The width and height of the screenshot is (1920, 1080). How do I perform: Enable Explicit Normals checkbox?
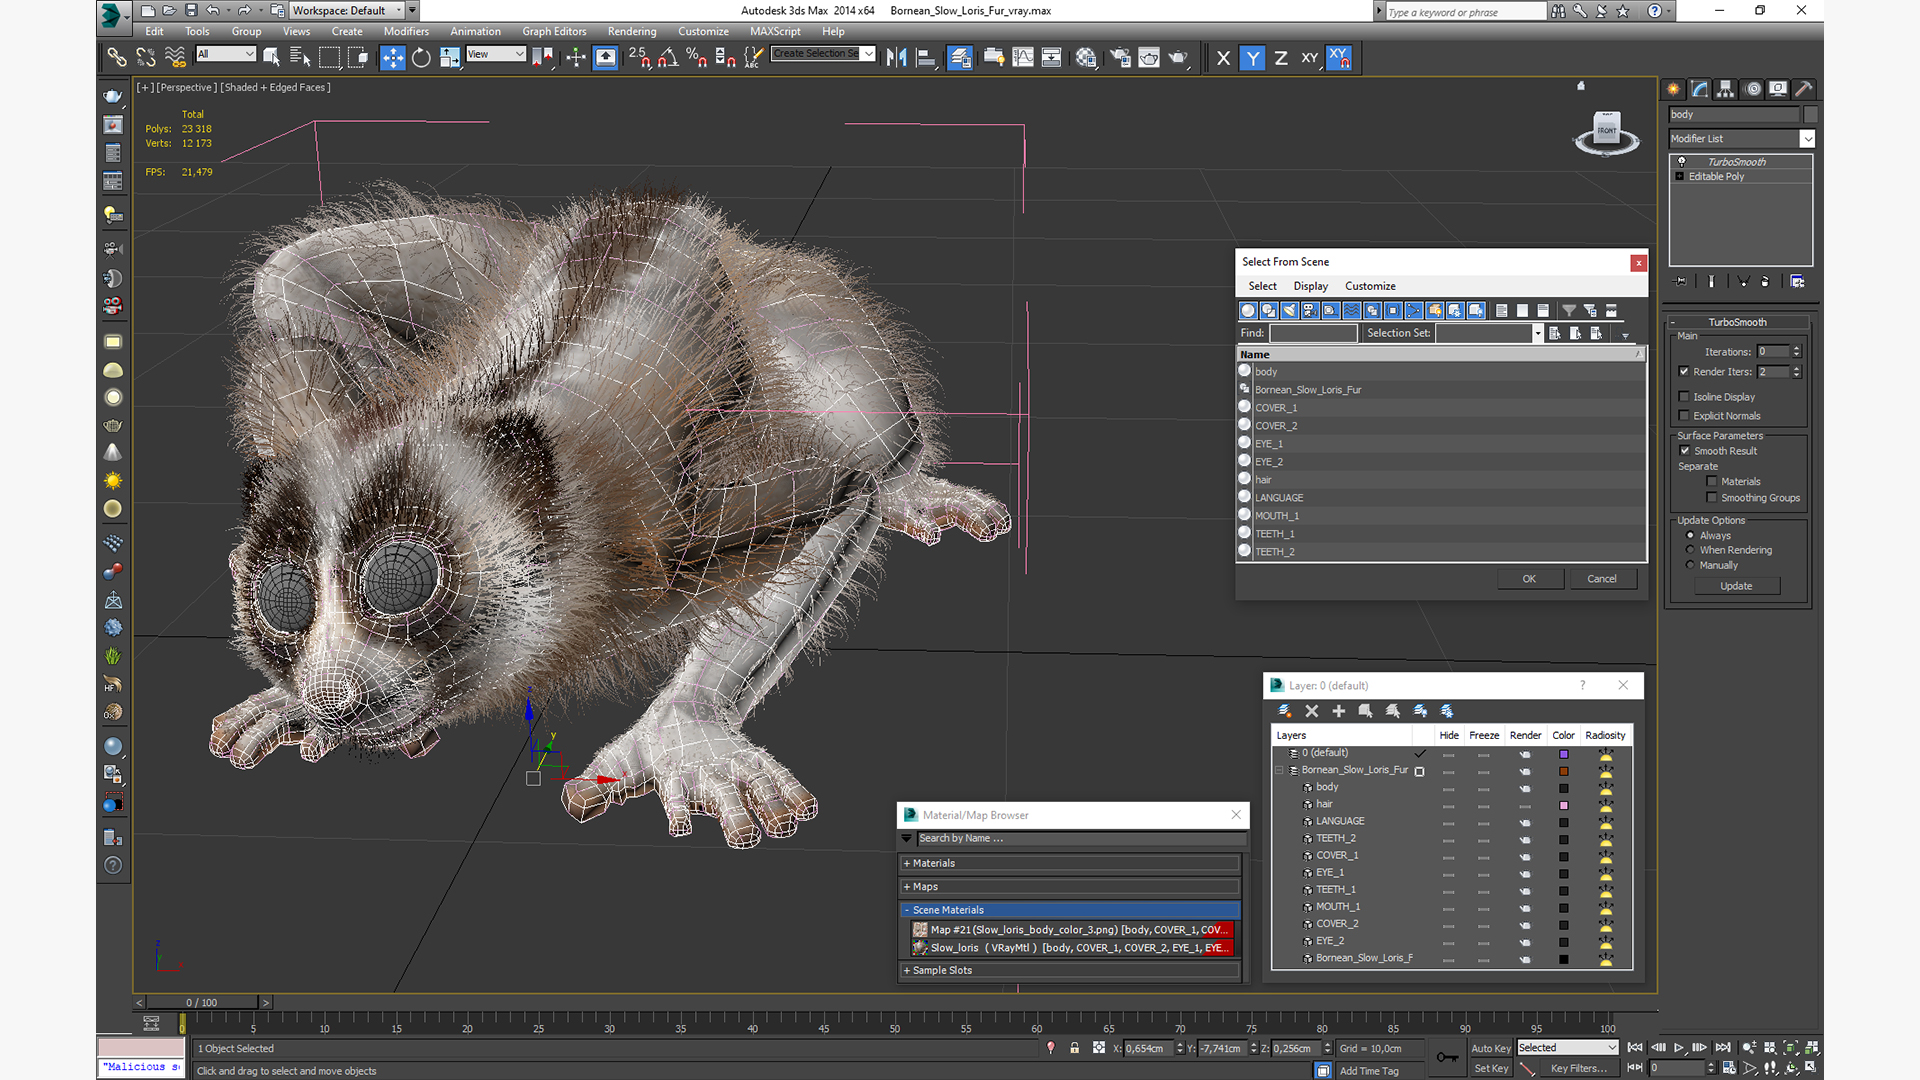(x=1685, y=415)
